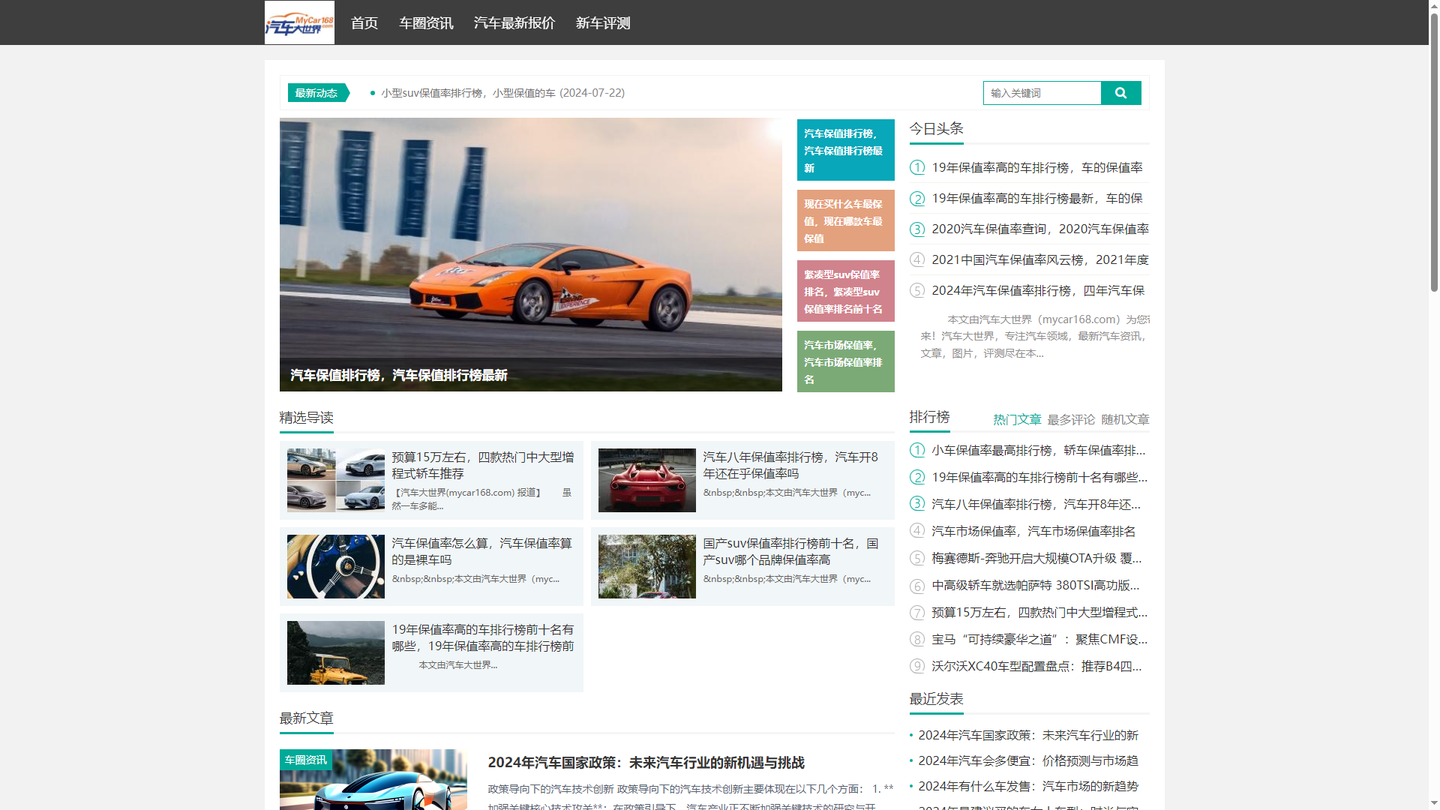
Task: Switch to 最多评论 tab
Action: [1071, 419]
